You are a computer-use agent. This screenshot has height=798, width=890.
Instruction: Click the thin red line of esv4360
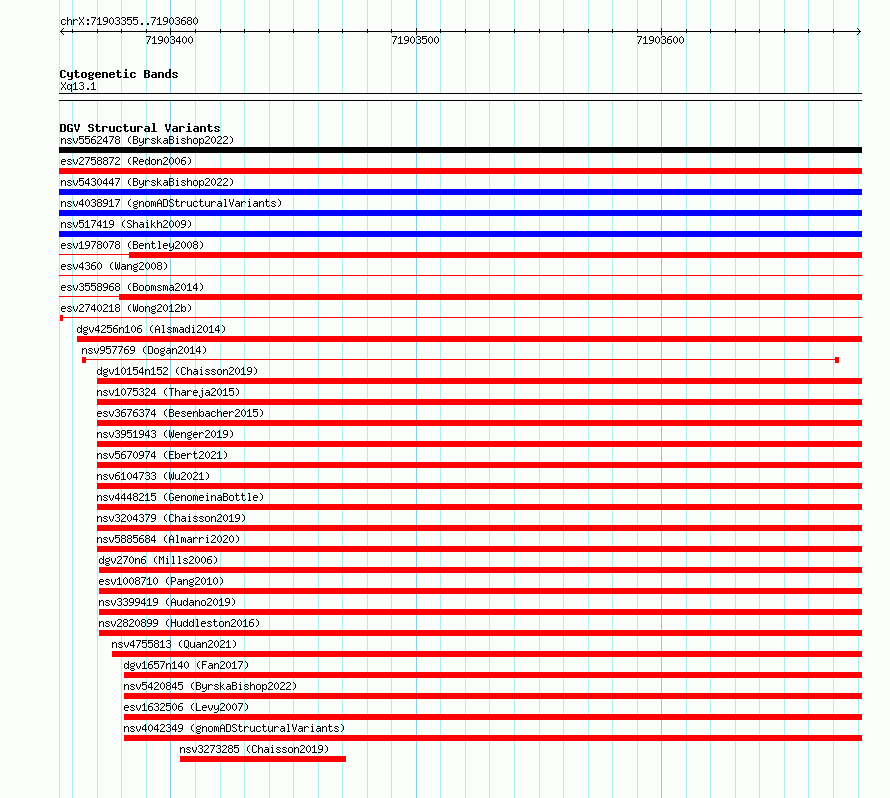coord(460,276)
